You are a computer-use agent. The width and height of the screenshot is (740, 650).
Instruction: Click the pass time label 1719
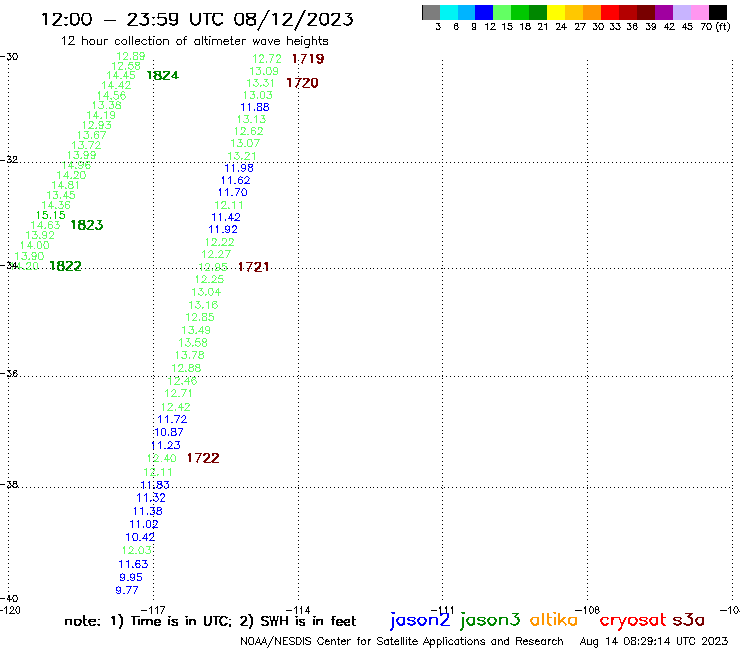308,59
